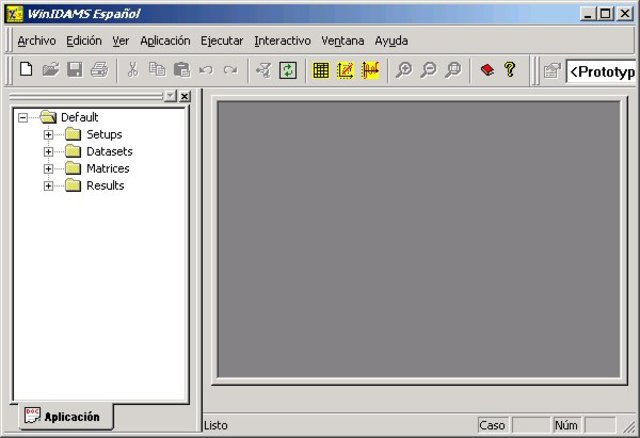Image resolution: width=640 pixels, height=438 pixels.
Task: Click the properties icon beside Prototype field
Action: (552, 71)
